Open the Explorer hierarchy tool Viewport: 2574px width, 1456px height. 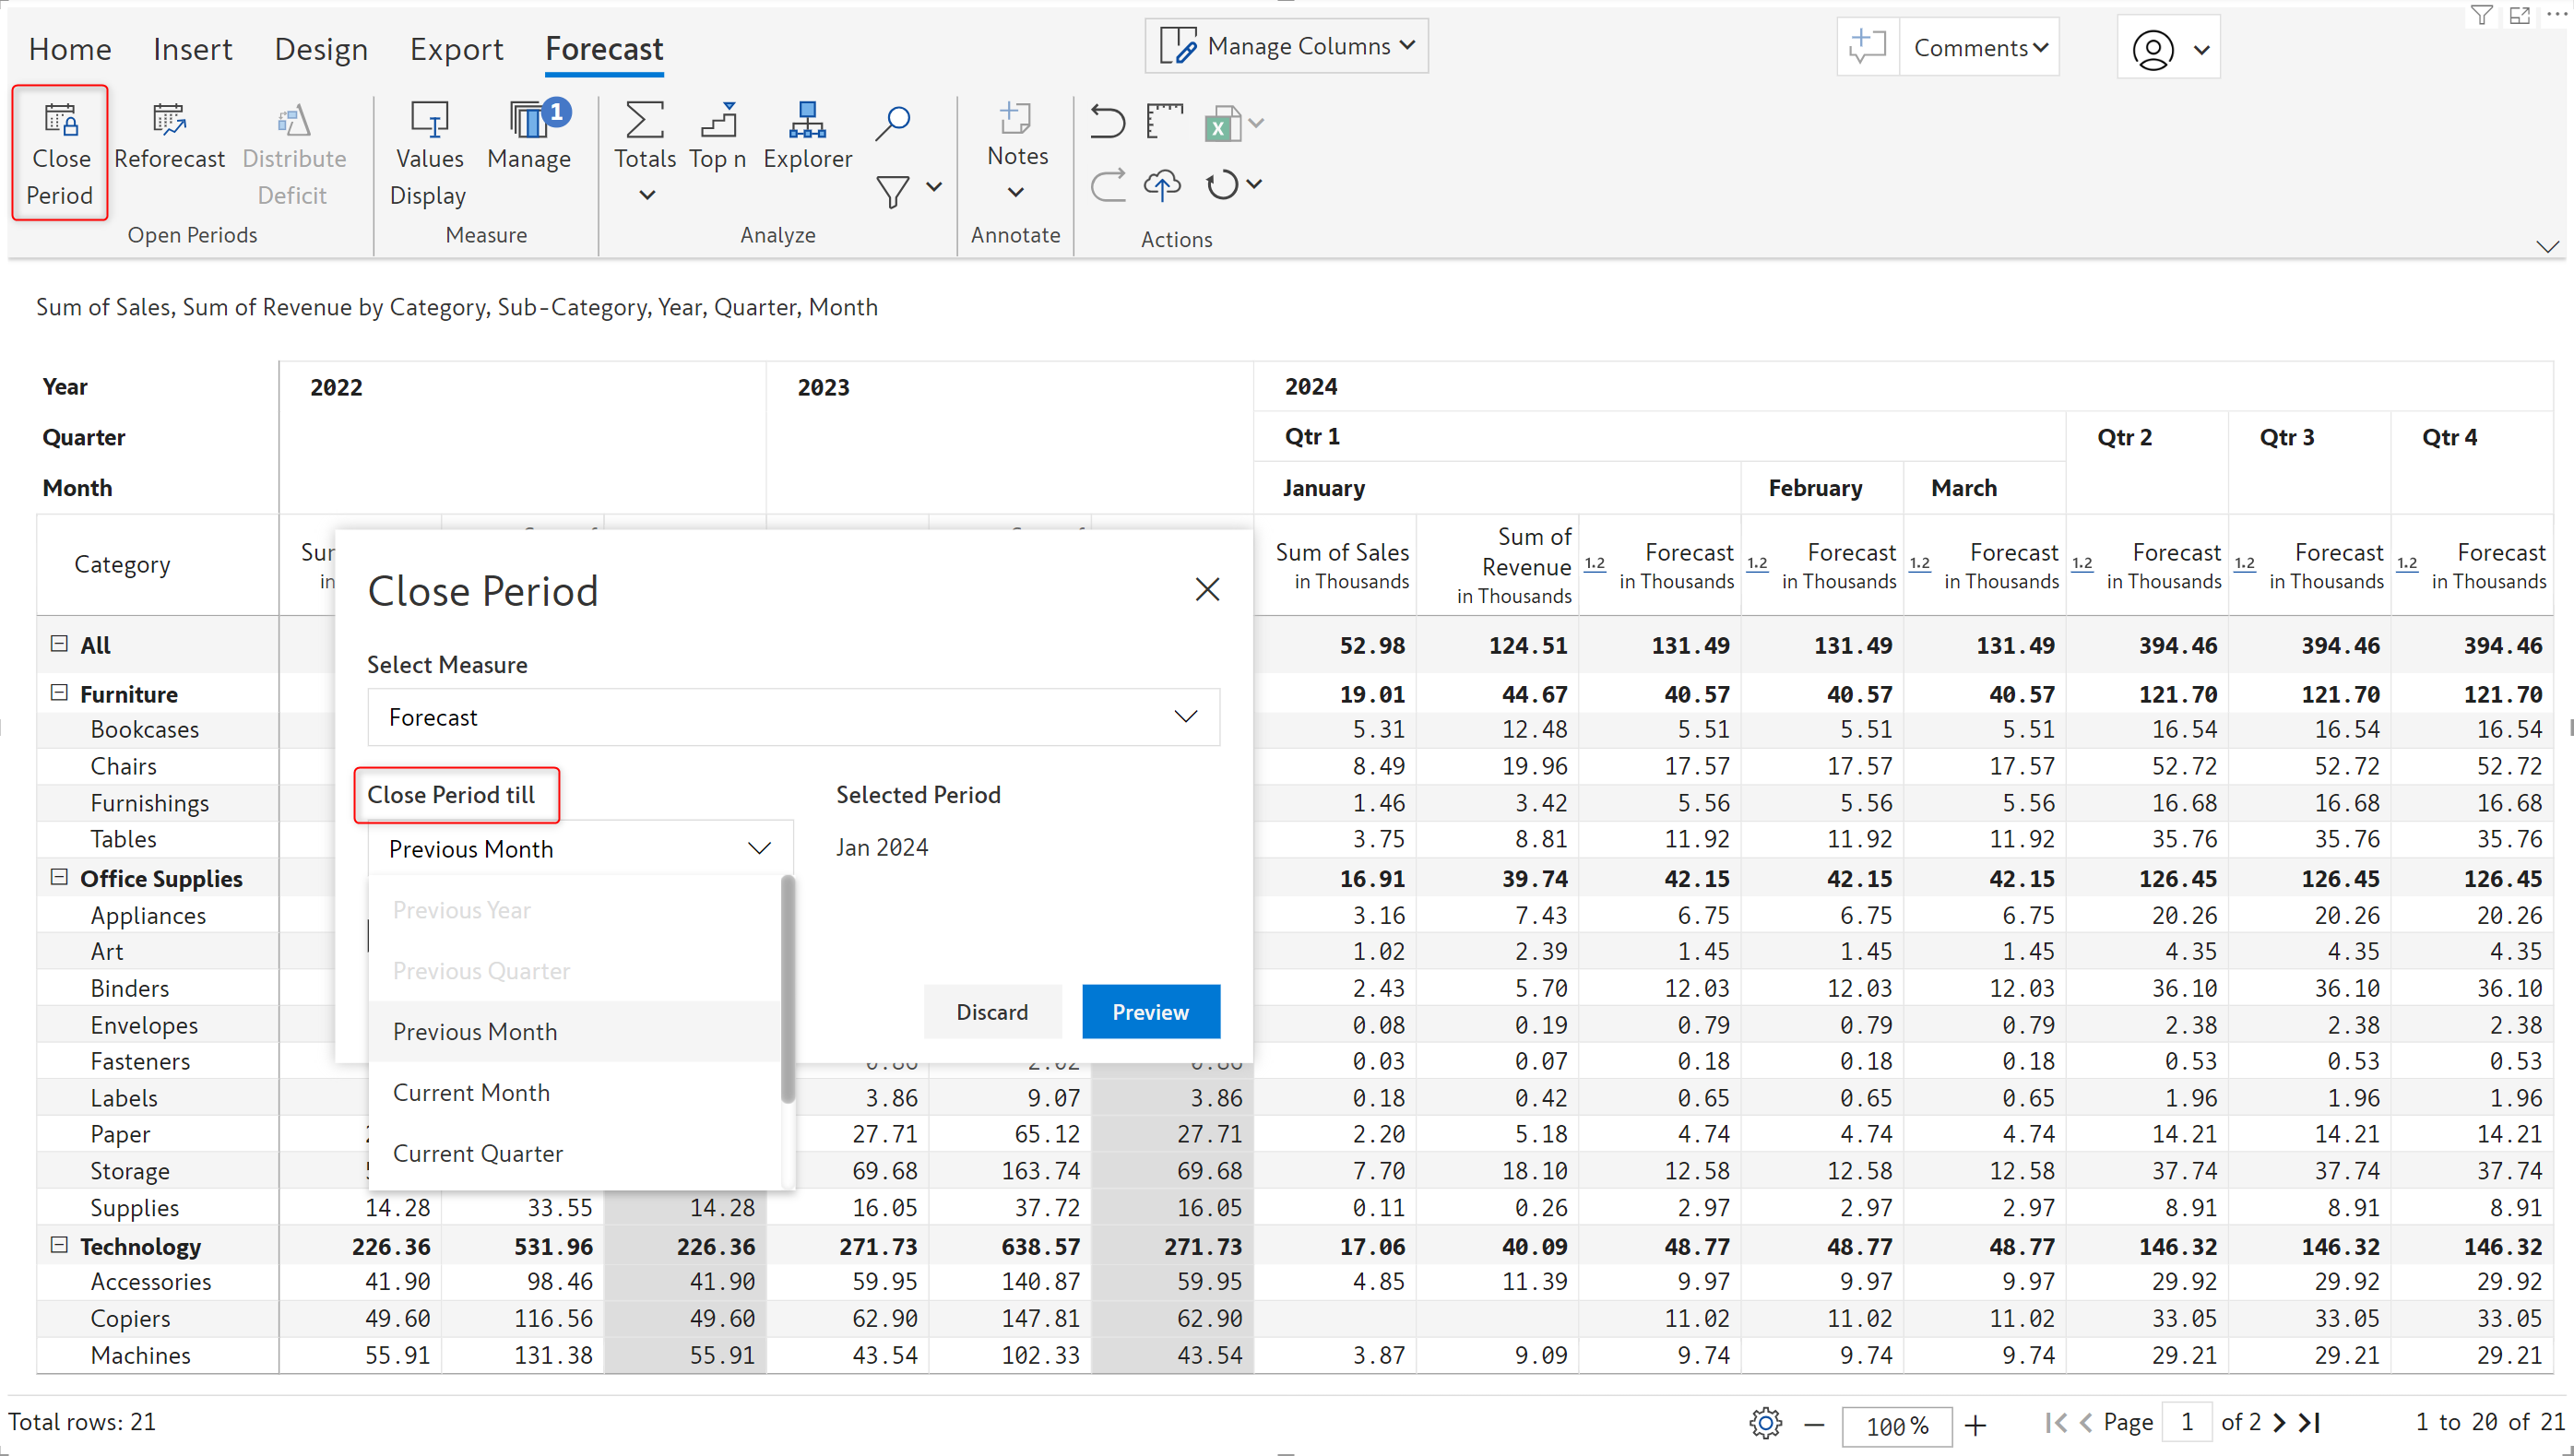(806, 122)
